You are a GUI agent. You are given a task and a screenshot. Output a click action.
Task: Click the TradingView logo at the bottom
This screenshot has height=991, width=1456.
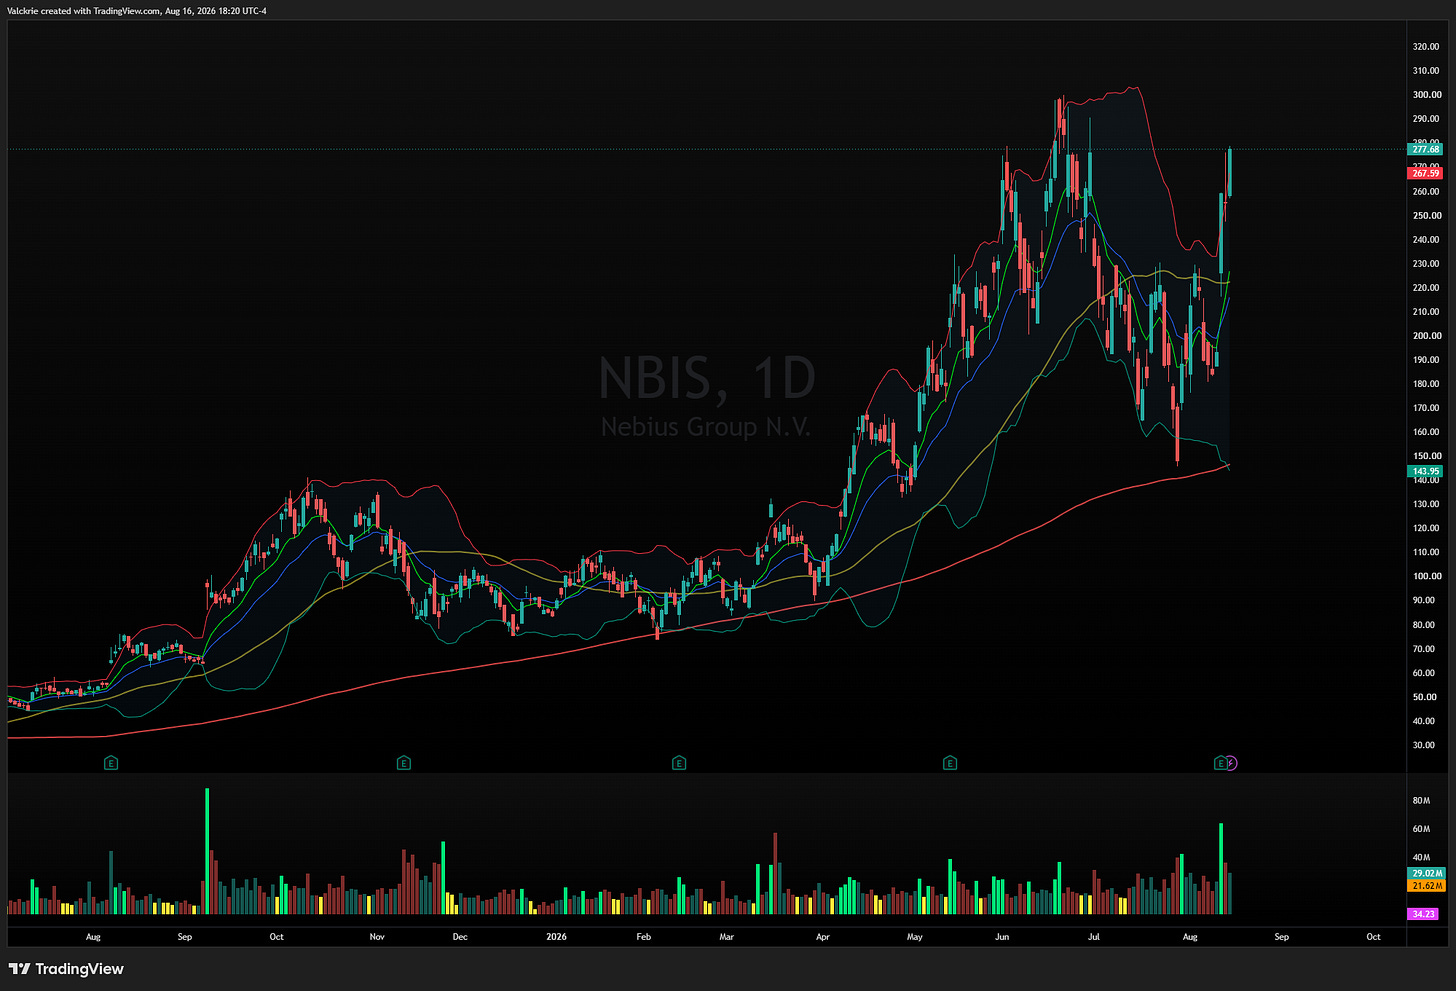tap(66, 969)
